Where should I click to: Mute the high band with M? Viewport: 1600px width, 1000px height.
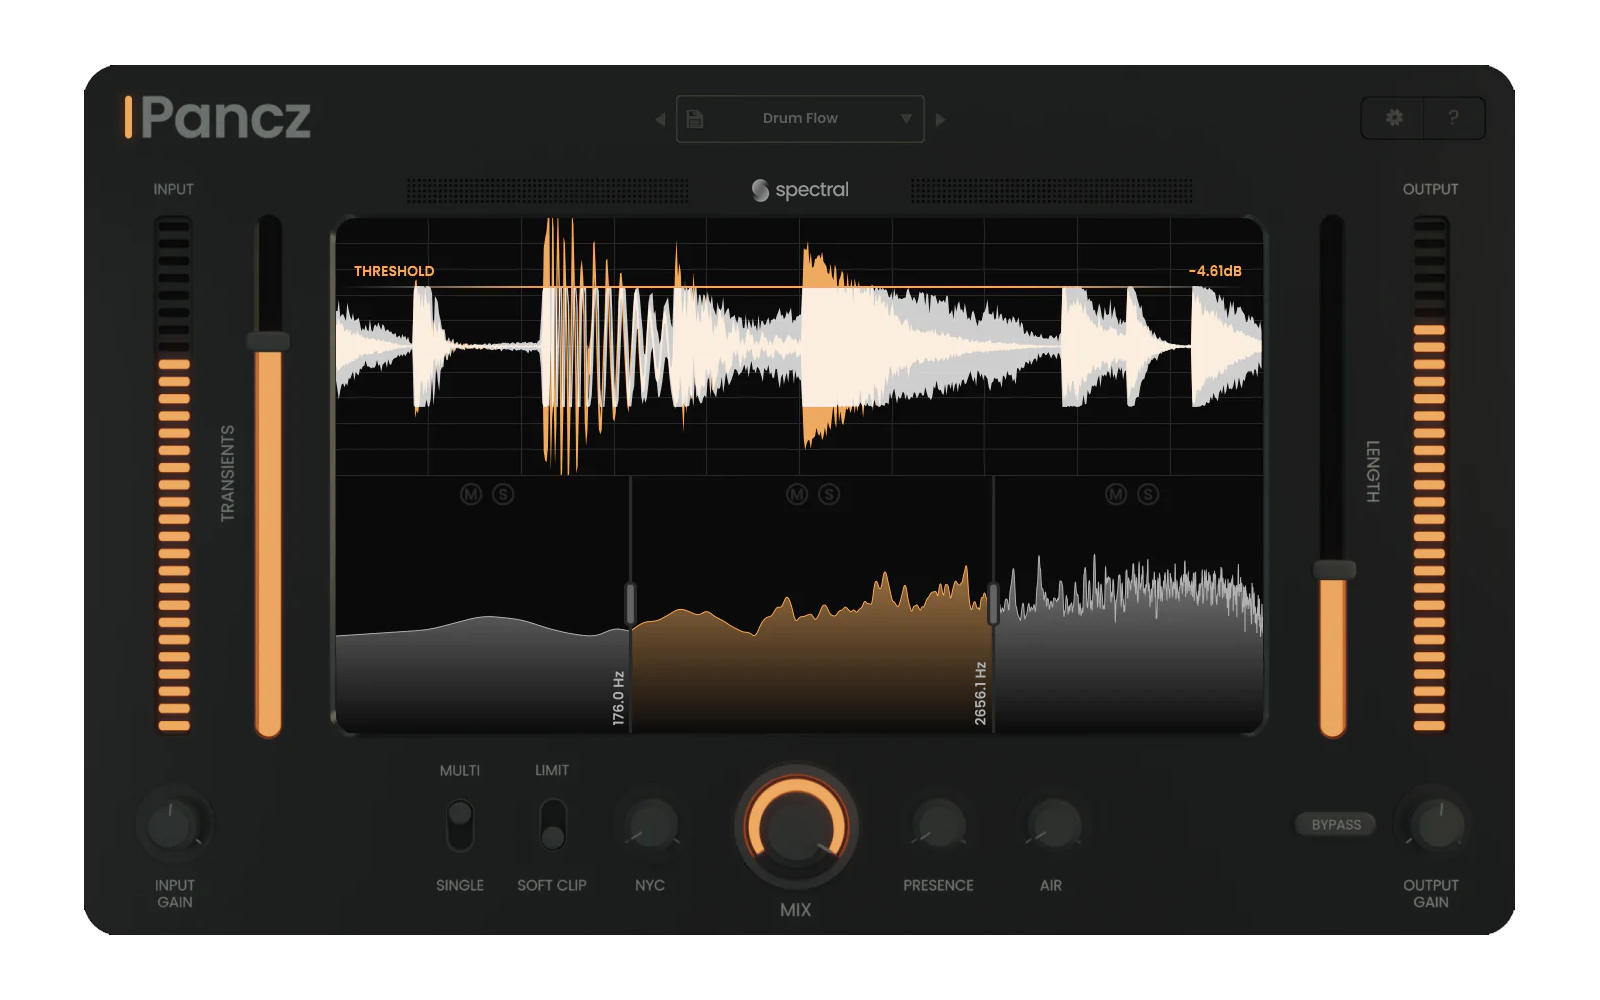click(x=1116, y=494)
